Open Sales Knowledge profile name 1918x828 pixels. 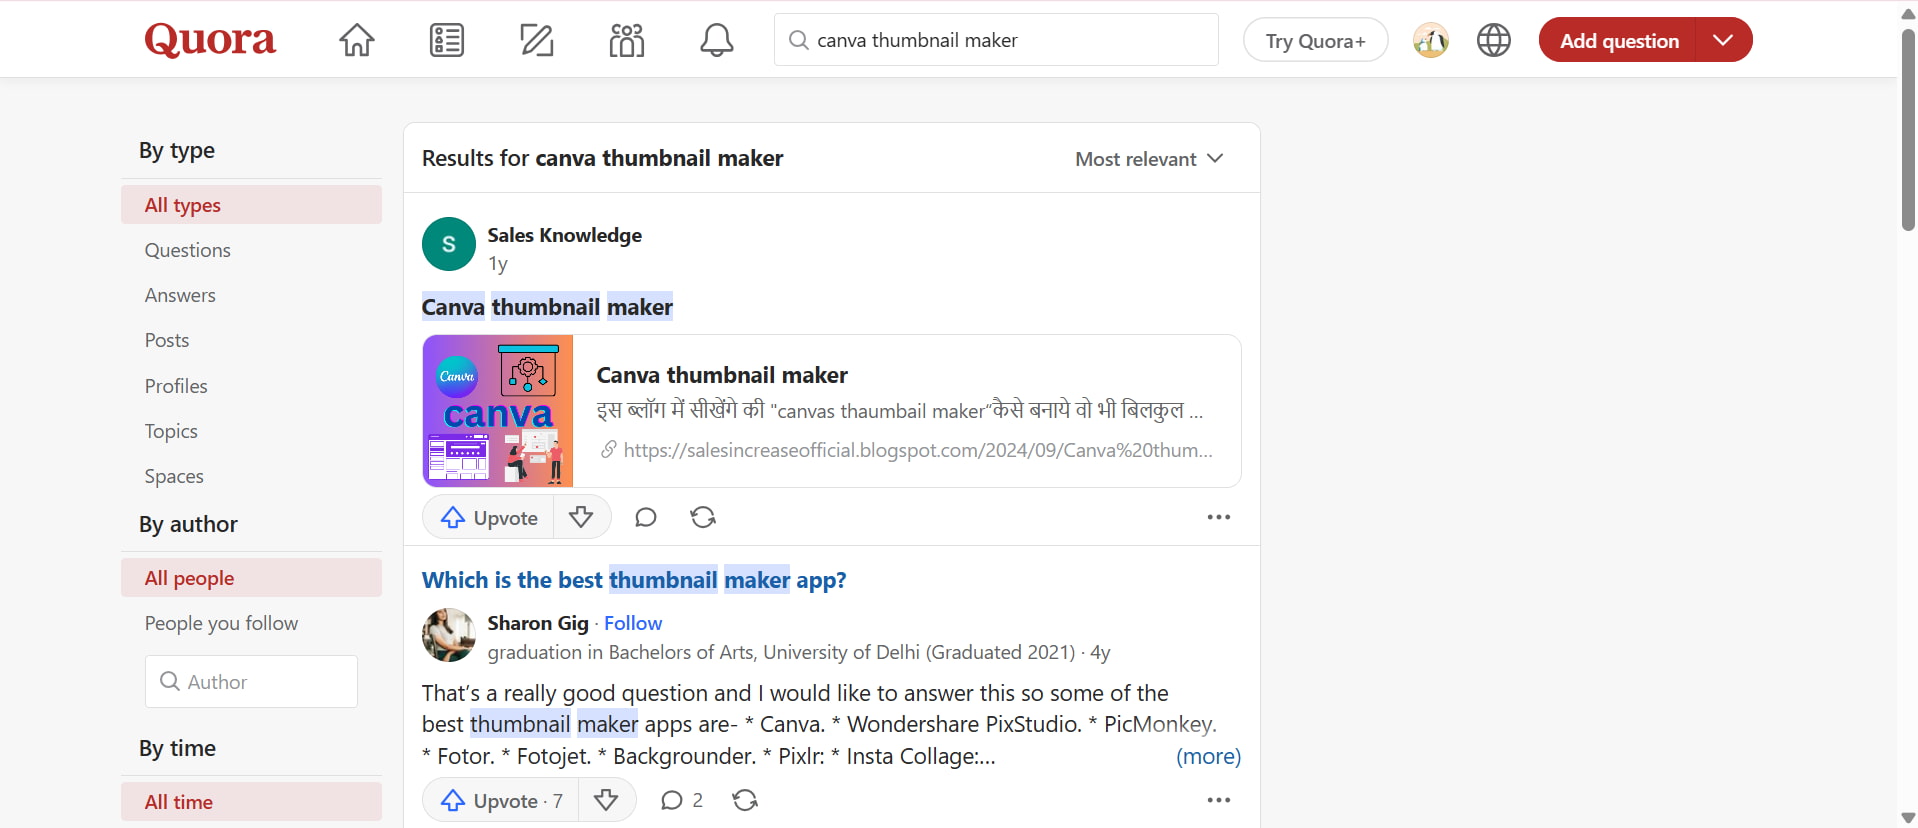(x=565, y=235)
